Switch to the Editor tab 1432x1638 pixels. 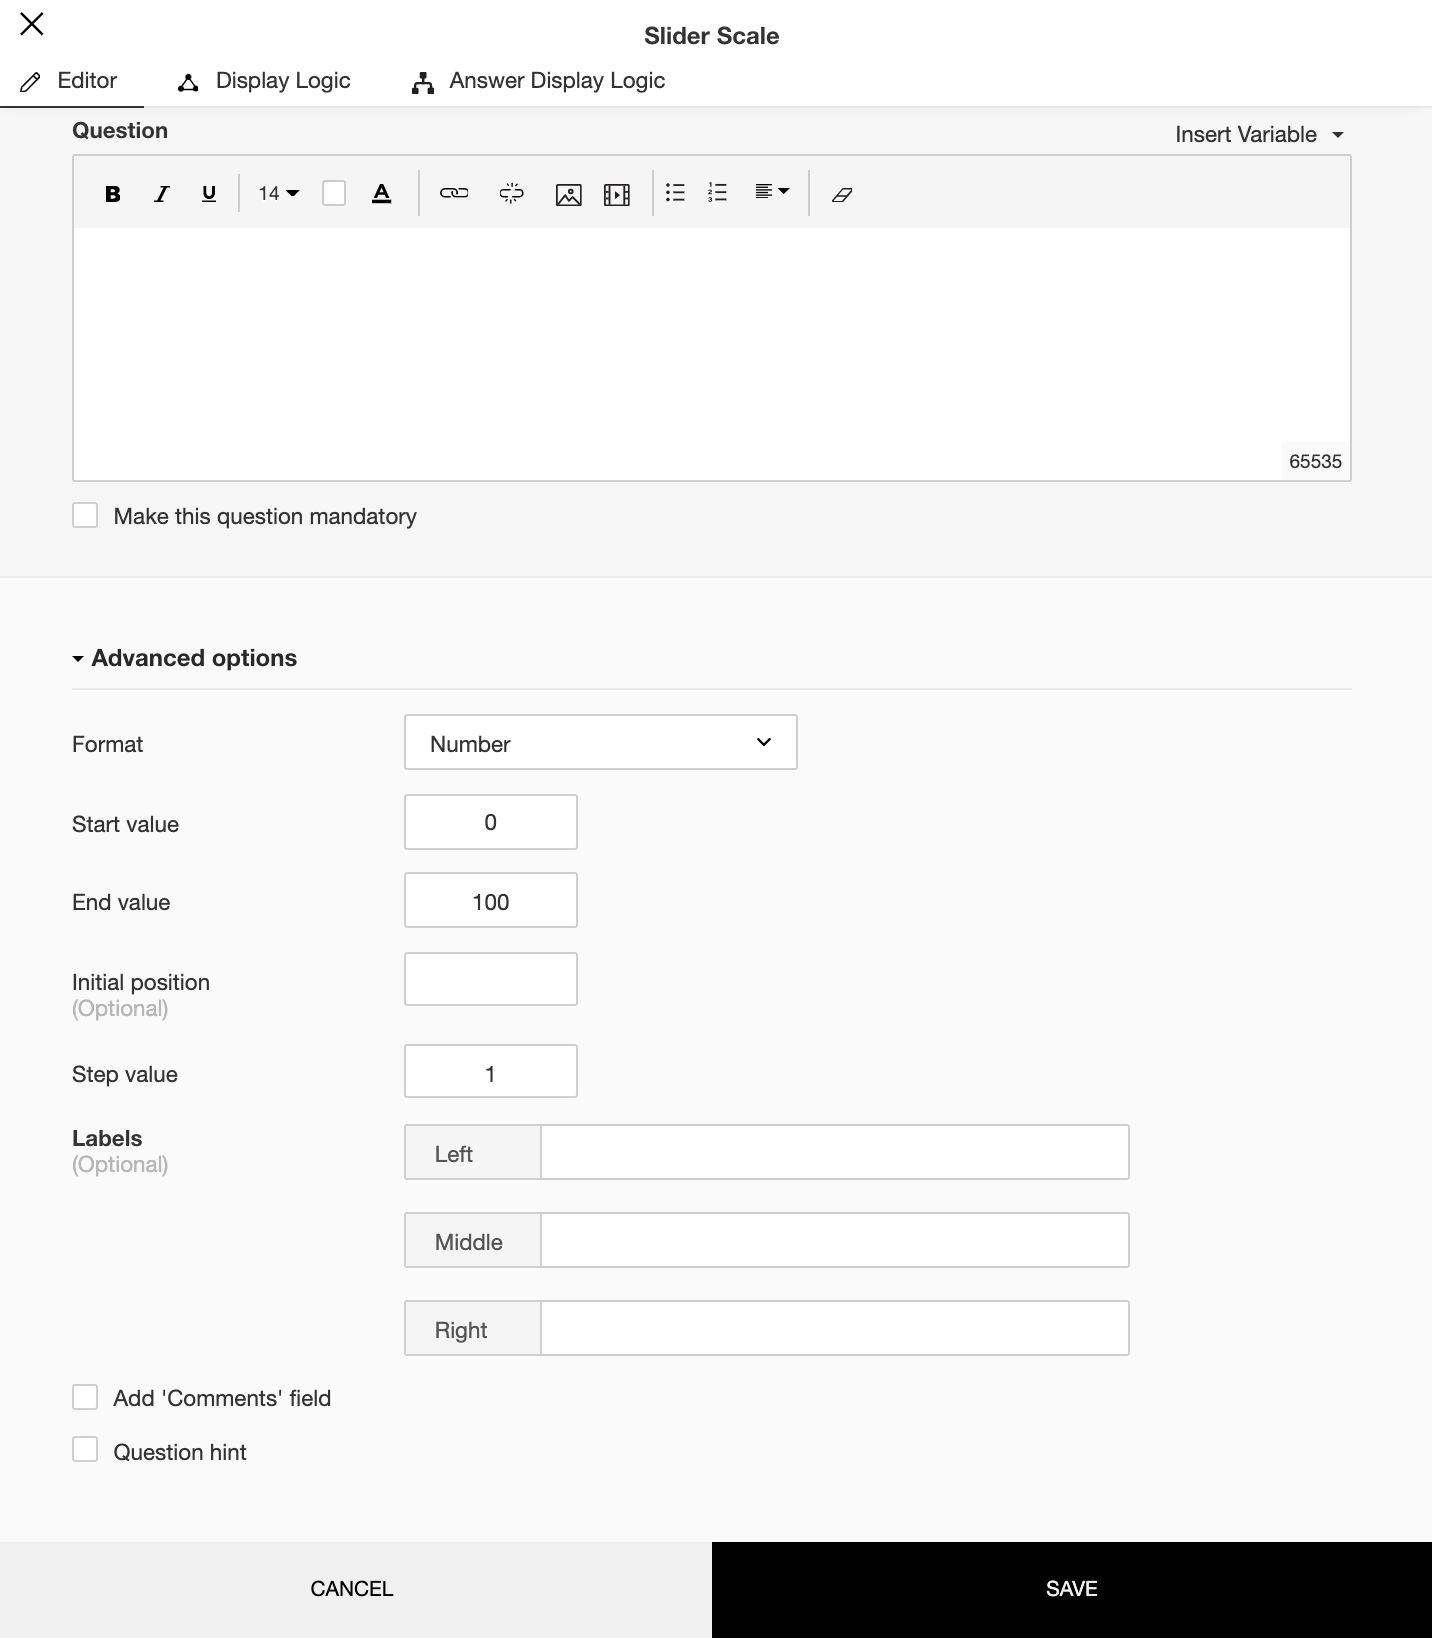point(72,81)
